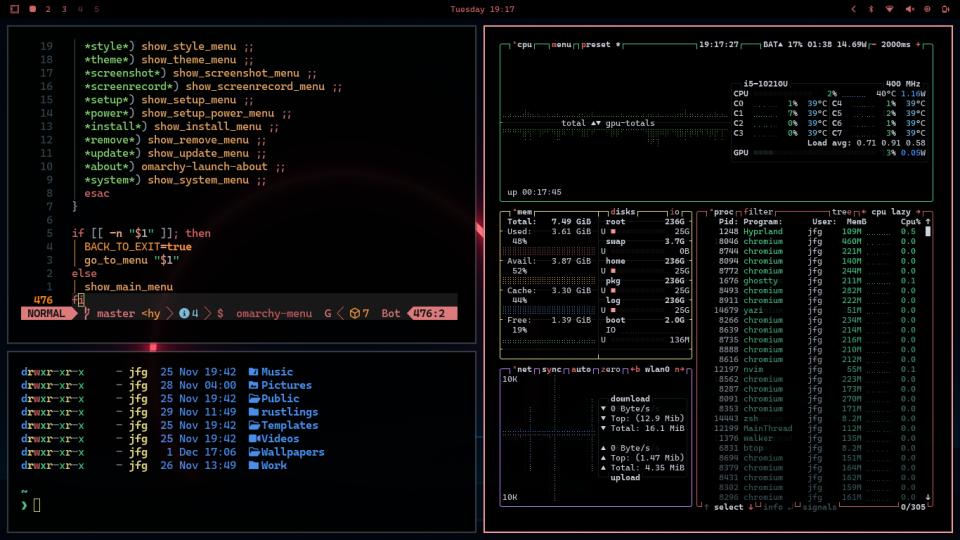Click the Bluetooth icon in the top bar
Image resolution: width=960 pixels, height=540 pixels.
pyautogui.click(x=870, y=9)
